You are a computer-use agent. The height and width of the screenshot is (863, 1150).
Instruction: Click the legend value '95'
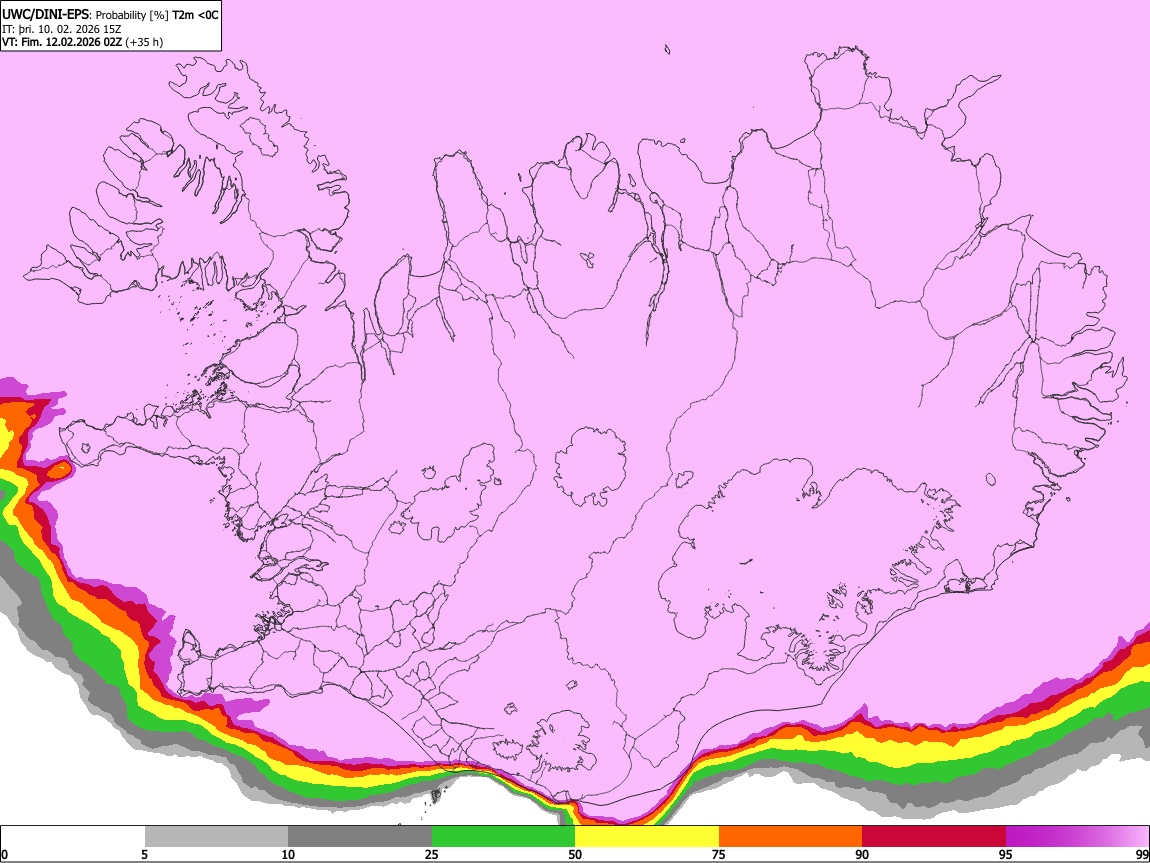(1006, 855)
